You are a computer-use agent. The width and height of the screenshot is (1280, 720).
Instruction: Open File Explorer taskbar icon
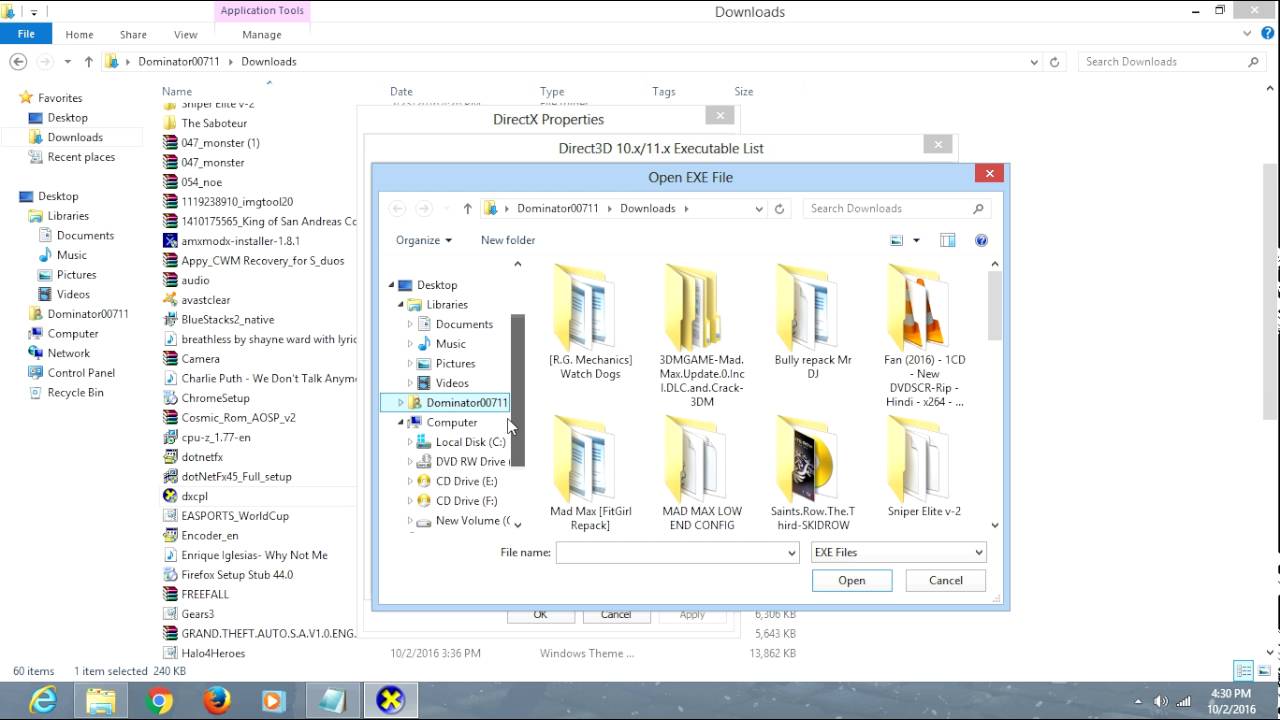click(101, 701)
